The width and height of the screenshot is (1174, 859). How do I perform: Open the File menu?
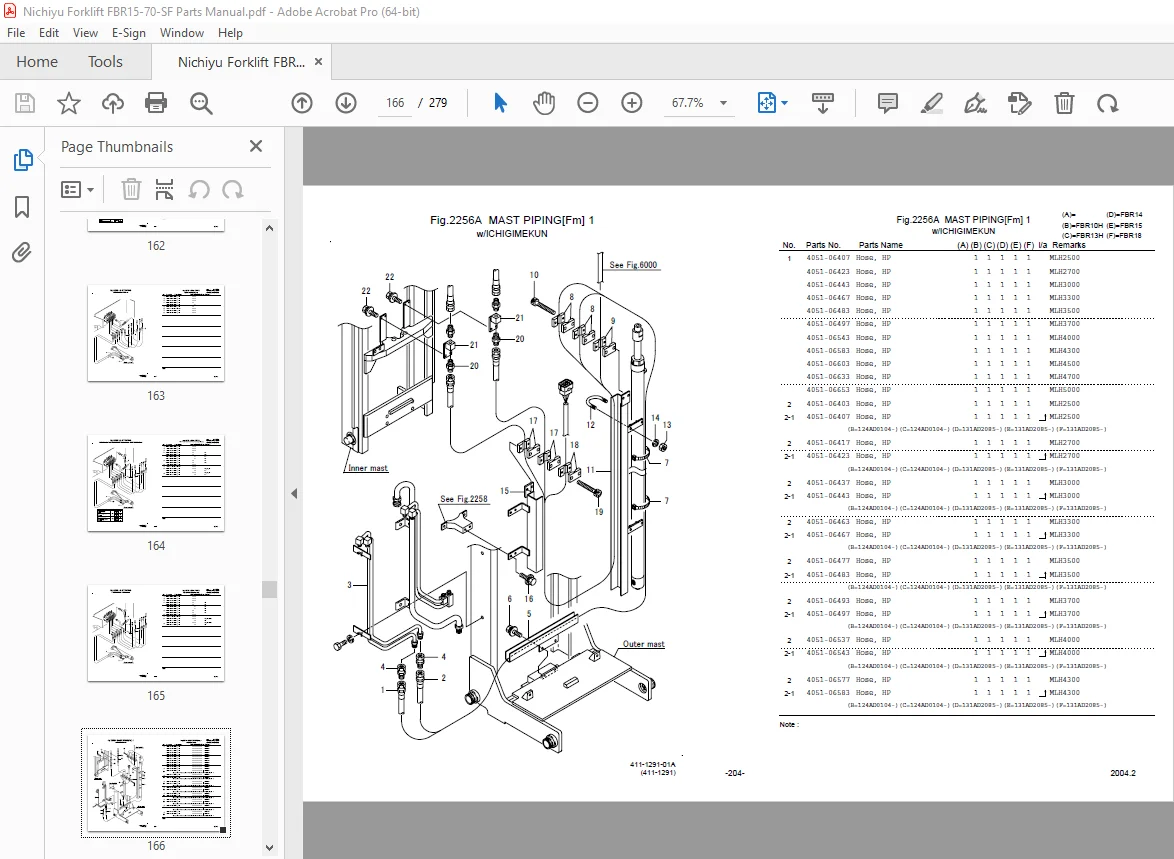pos(16,33)
